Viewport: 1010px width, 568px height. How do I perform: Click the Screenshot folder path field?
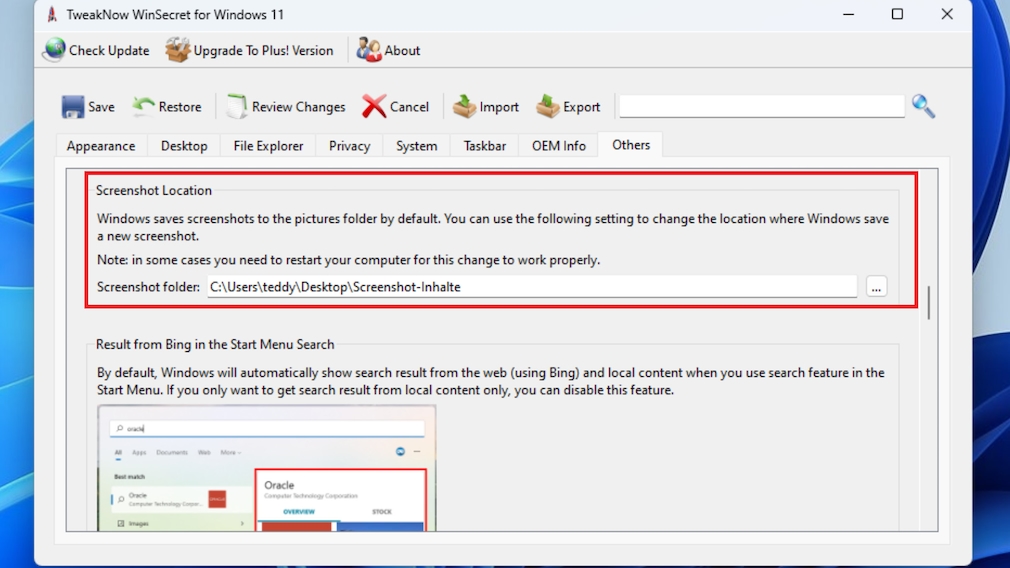[x=532, y=287]
